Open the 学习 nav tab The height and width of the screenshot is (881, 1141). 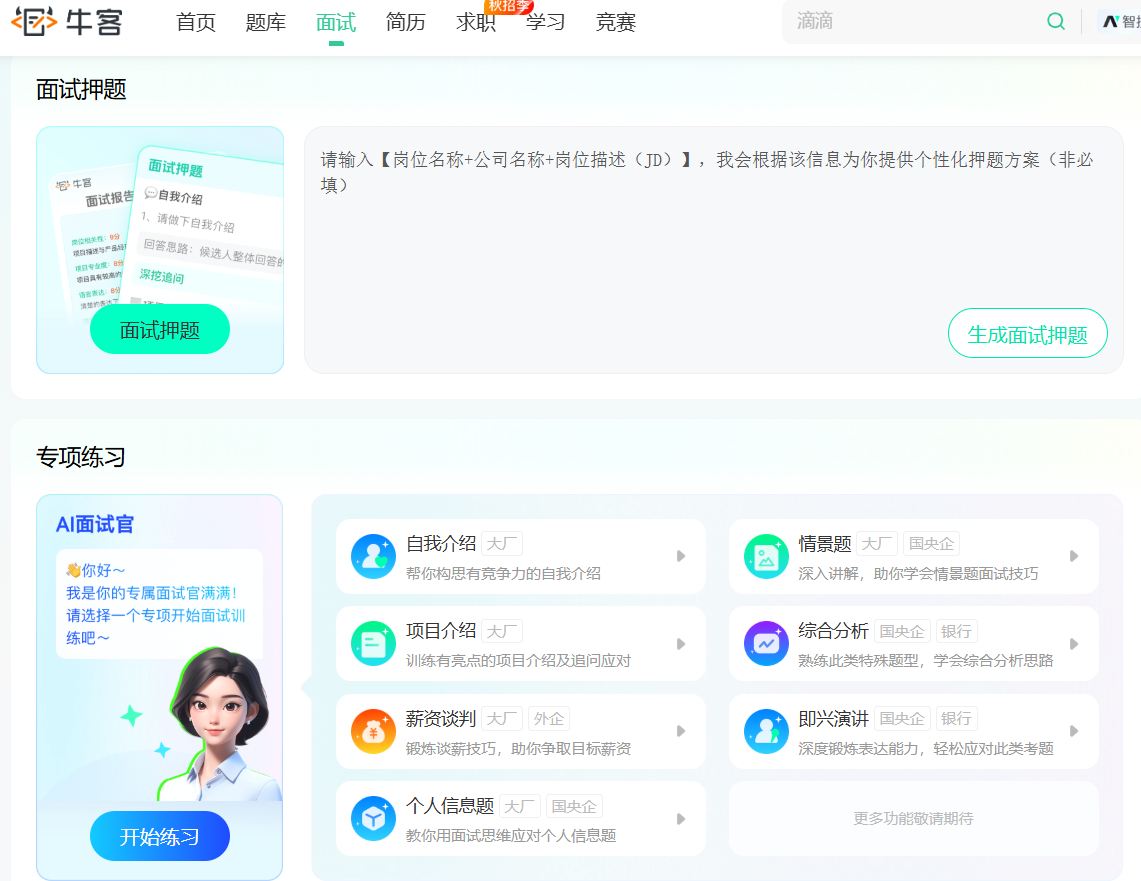click(x=546, y=23)
